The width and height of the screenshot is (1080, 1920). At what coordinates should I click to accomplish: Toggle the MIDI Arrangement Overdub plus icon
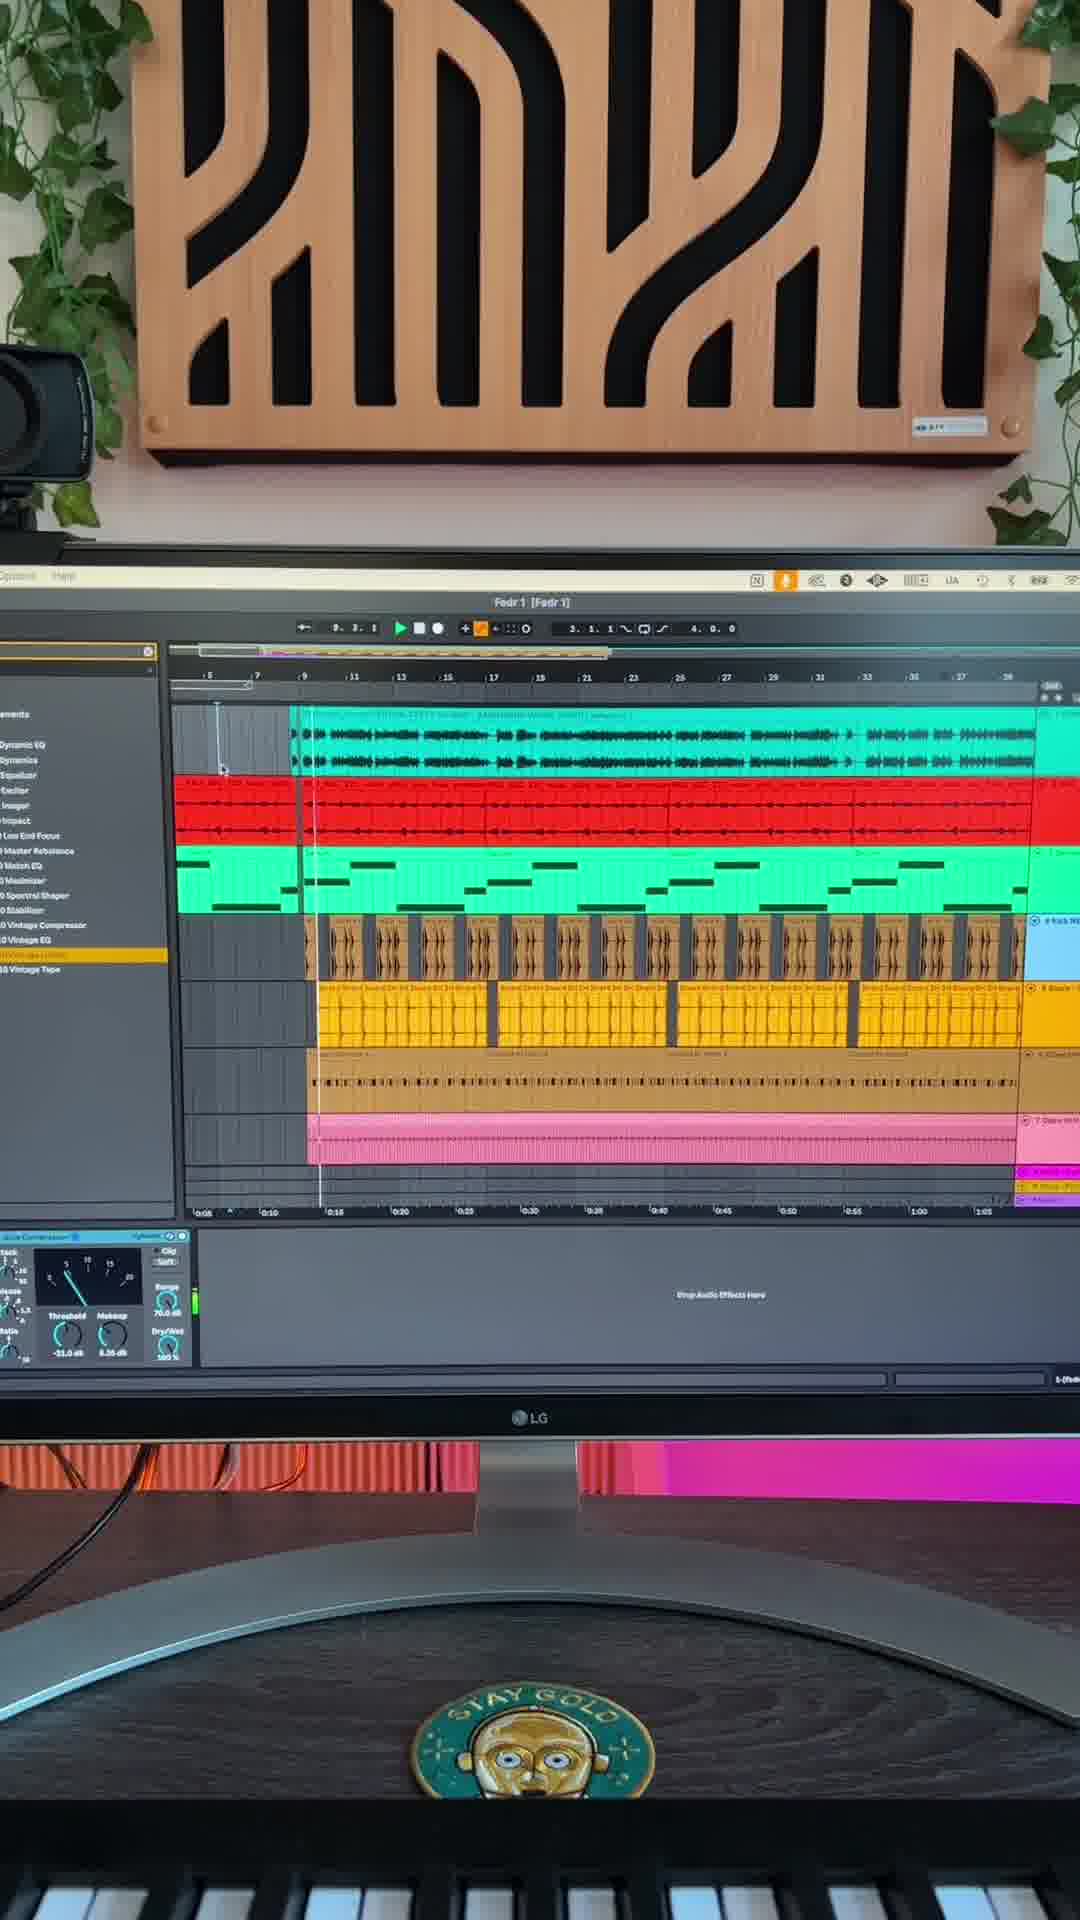click(464, 628)
